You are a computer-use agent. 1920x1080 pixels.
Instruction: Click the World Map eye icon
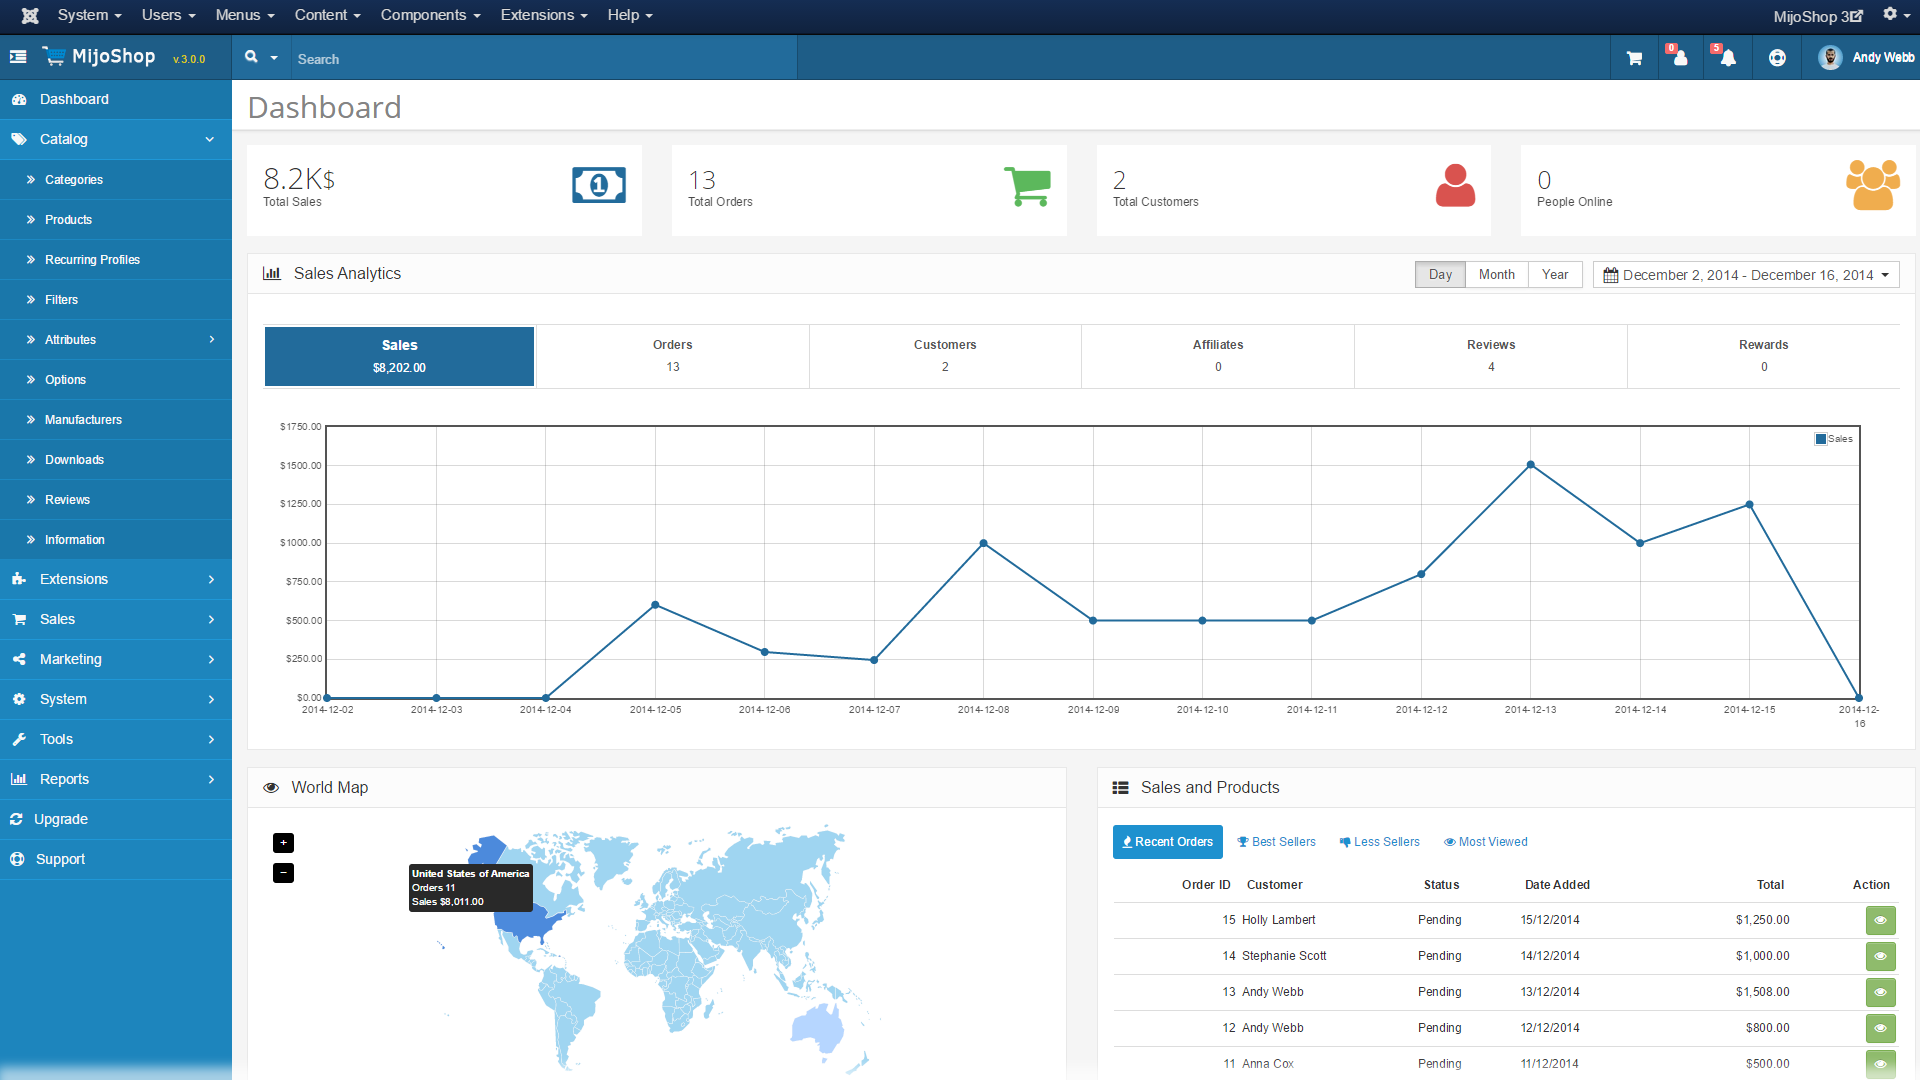[x=271, y=788]
